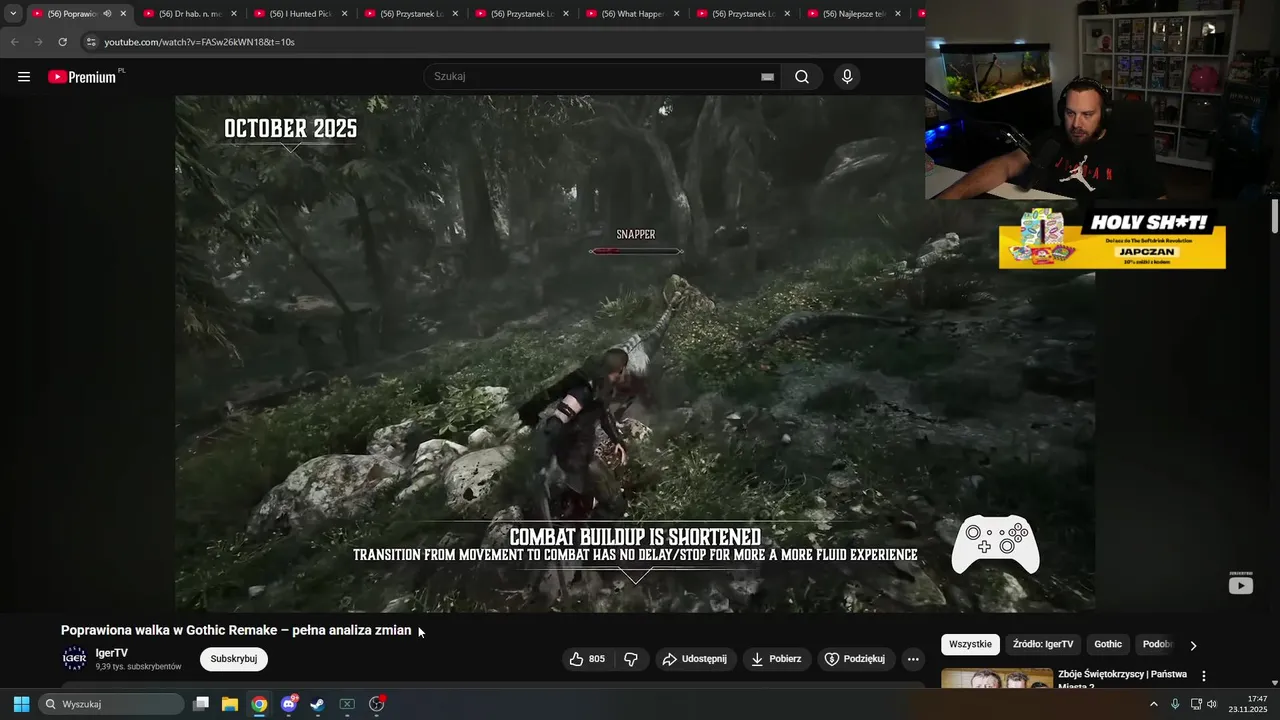This screenshot has width=1280, height=720.
Task: Close the What Happen tab
Action: click(x=676, y=14)
